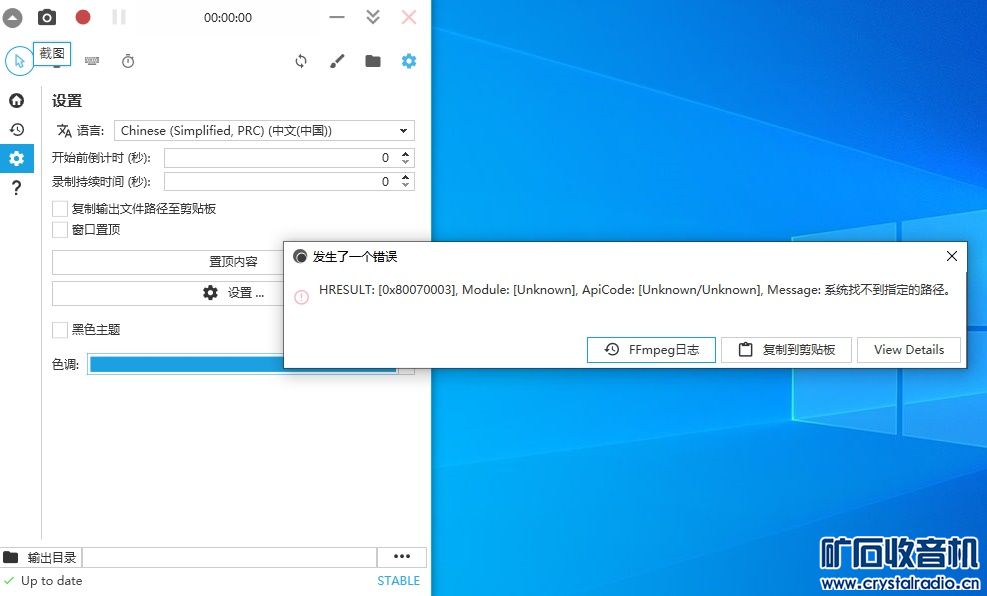Image resolution: width=987 pixels, height=596 pixels.
Task: Decrease the 录制持续时间 value with down arrow
Action: (405, 186)
